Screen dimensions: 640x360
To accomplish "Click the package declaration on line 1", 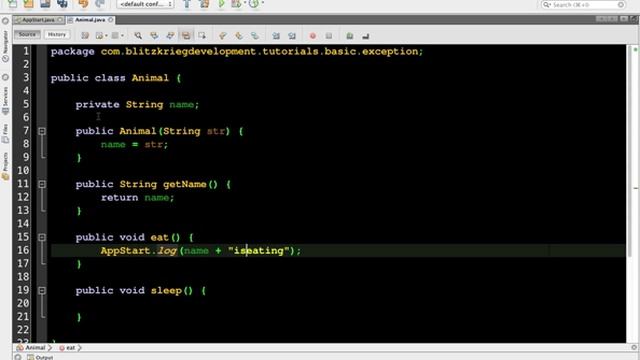I will pos(237,51).
